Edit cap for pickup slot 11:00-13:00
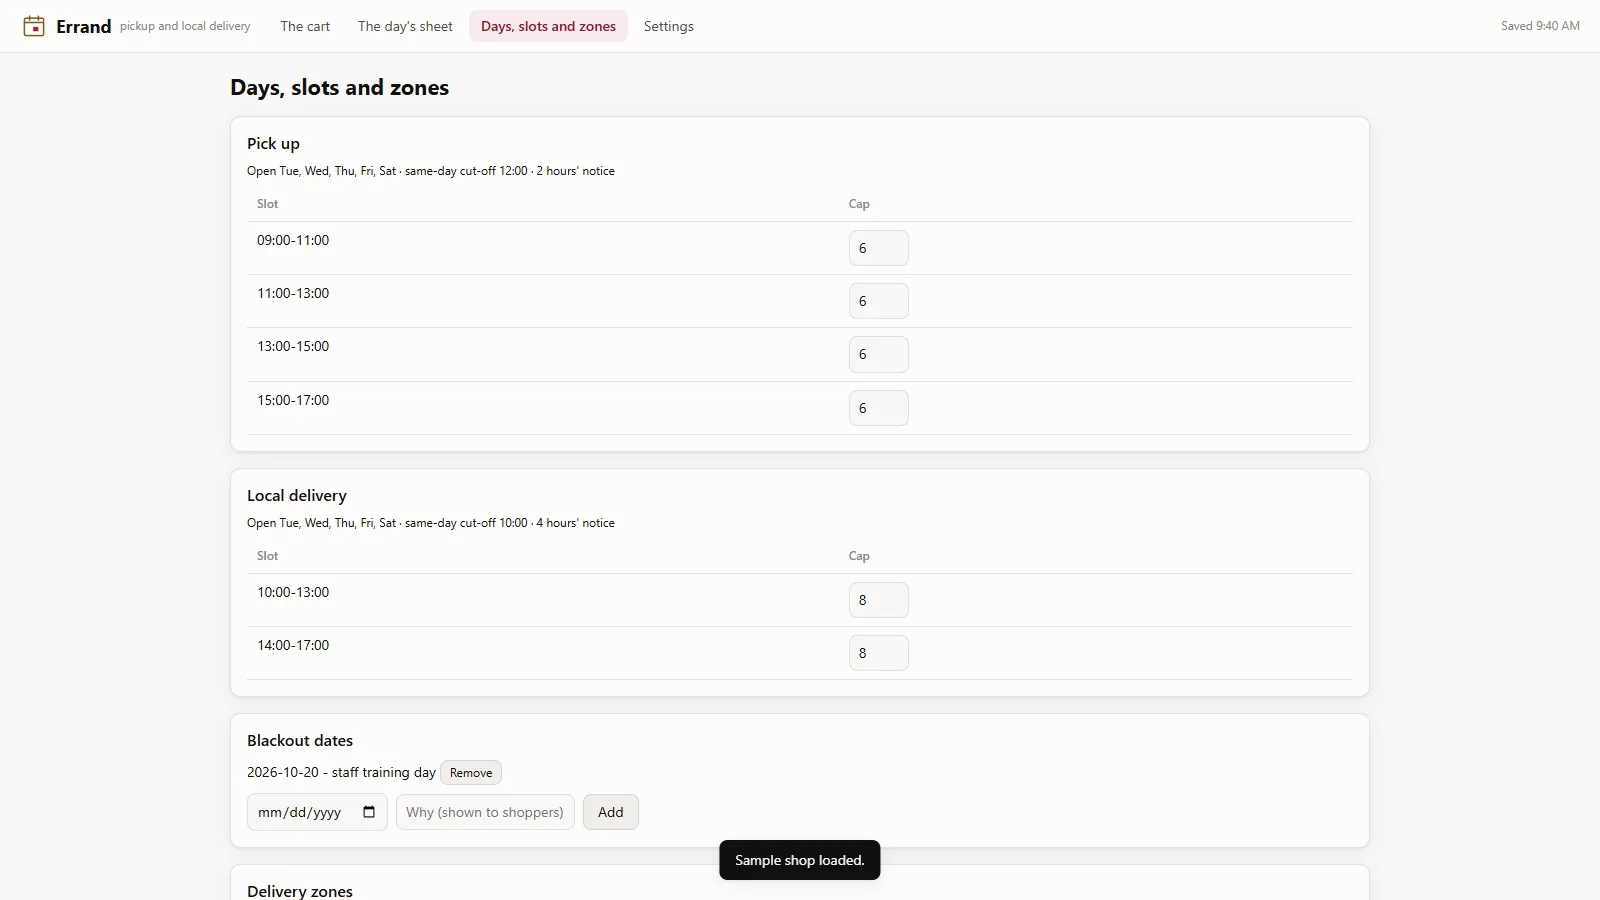This screenshot has height=900, width=1600. 879,301
